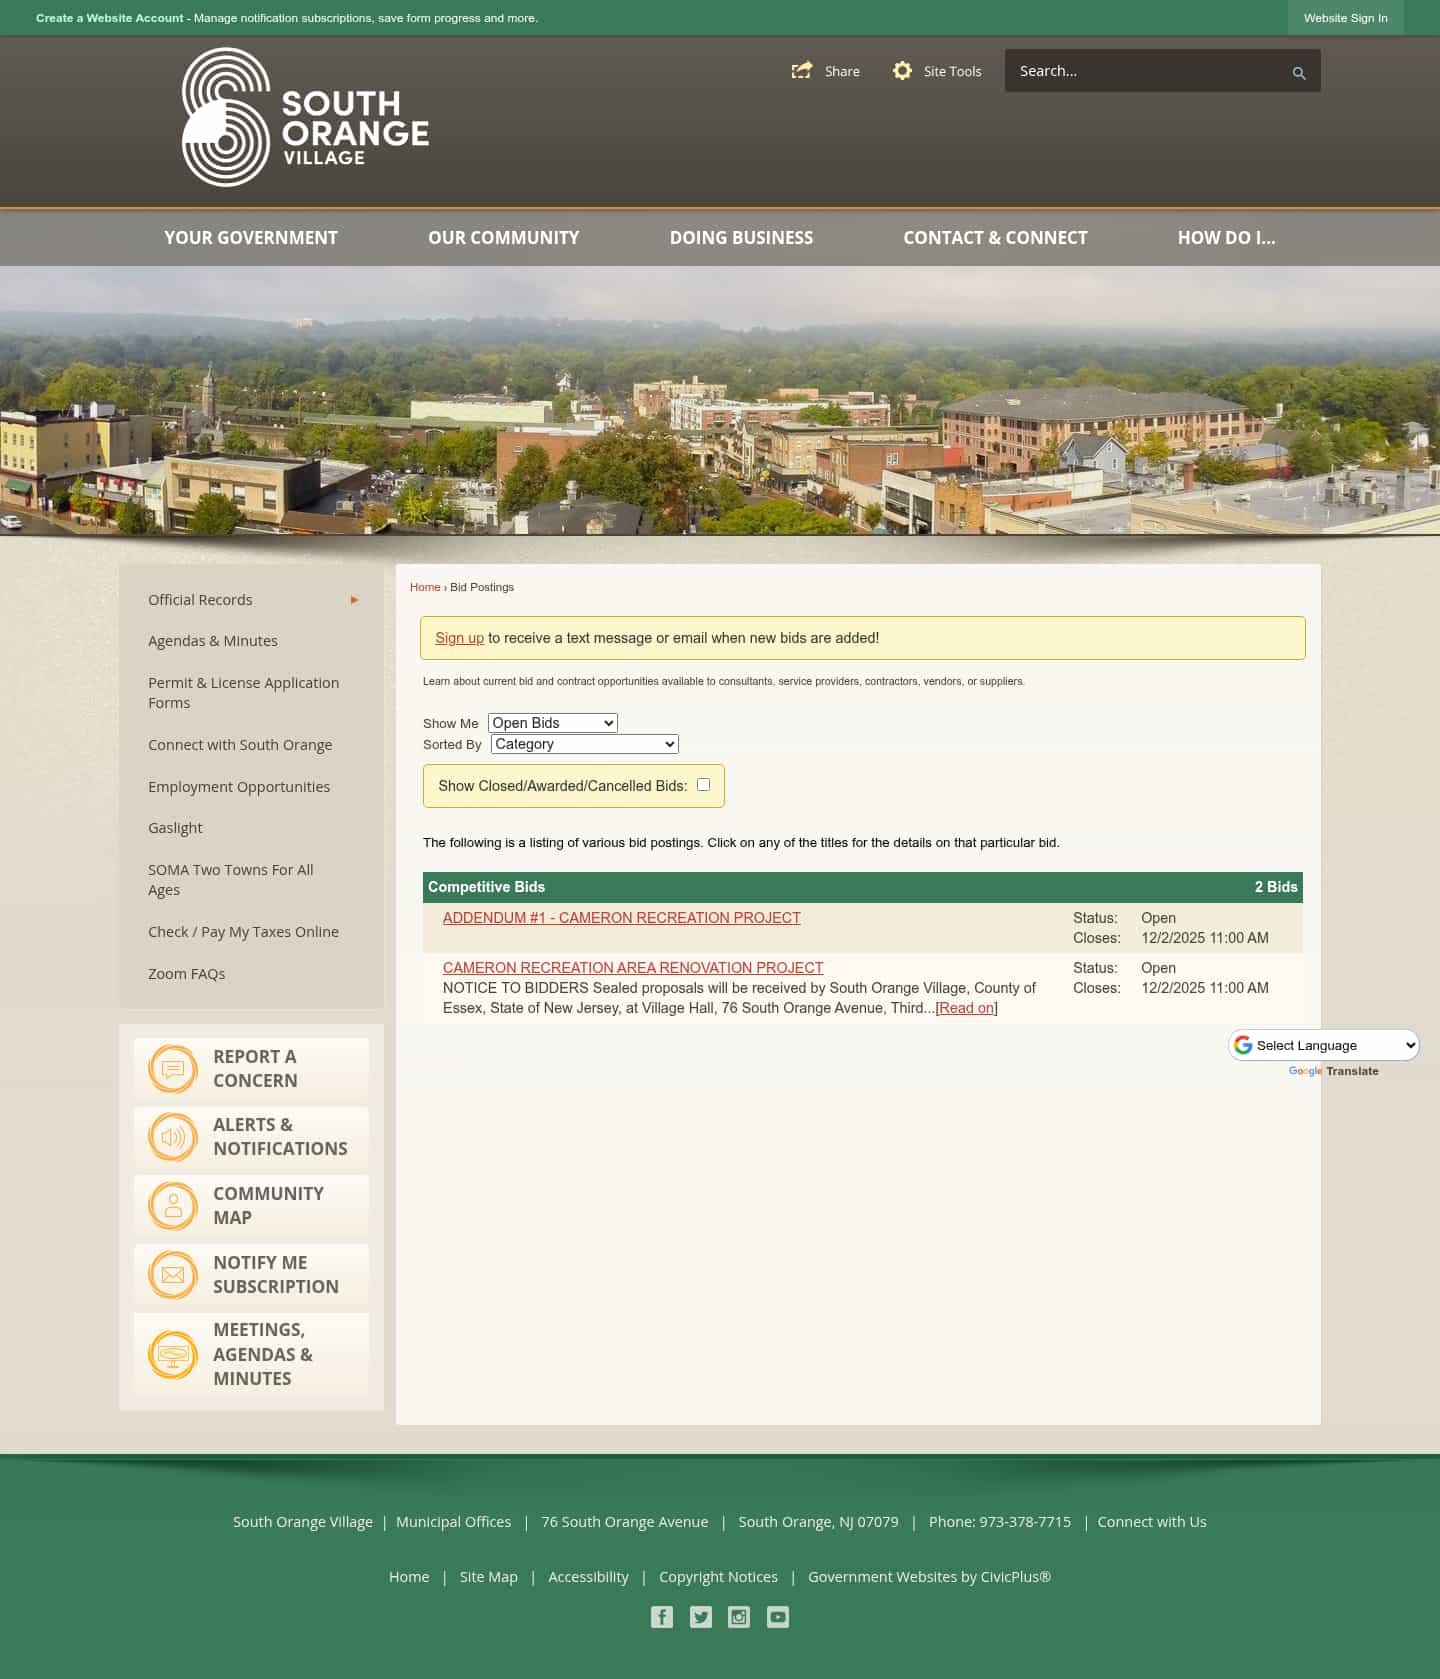Click the footer Home link

409,1577
